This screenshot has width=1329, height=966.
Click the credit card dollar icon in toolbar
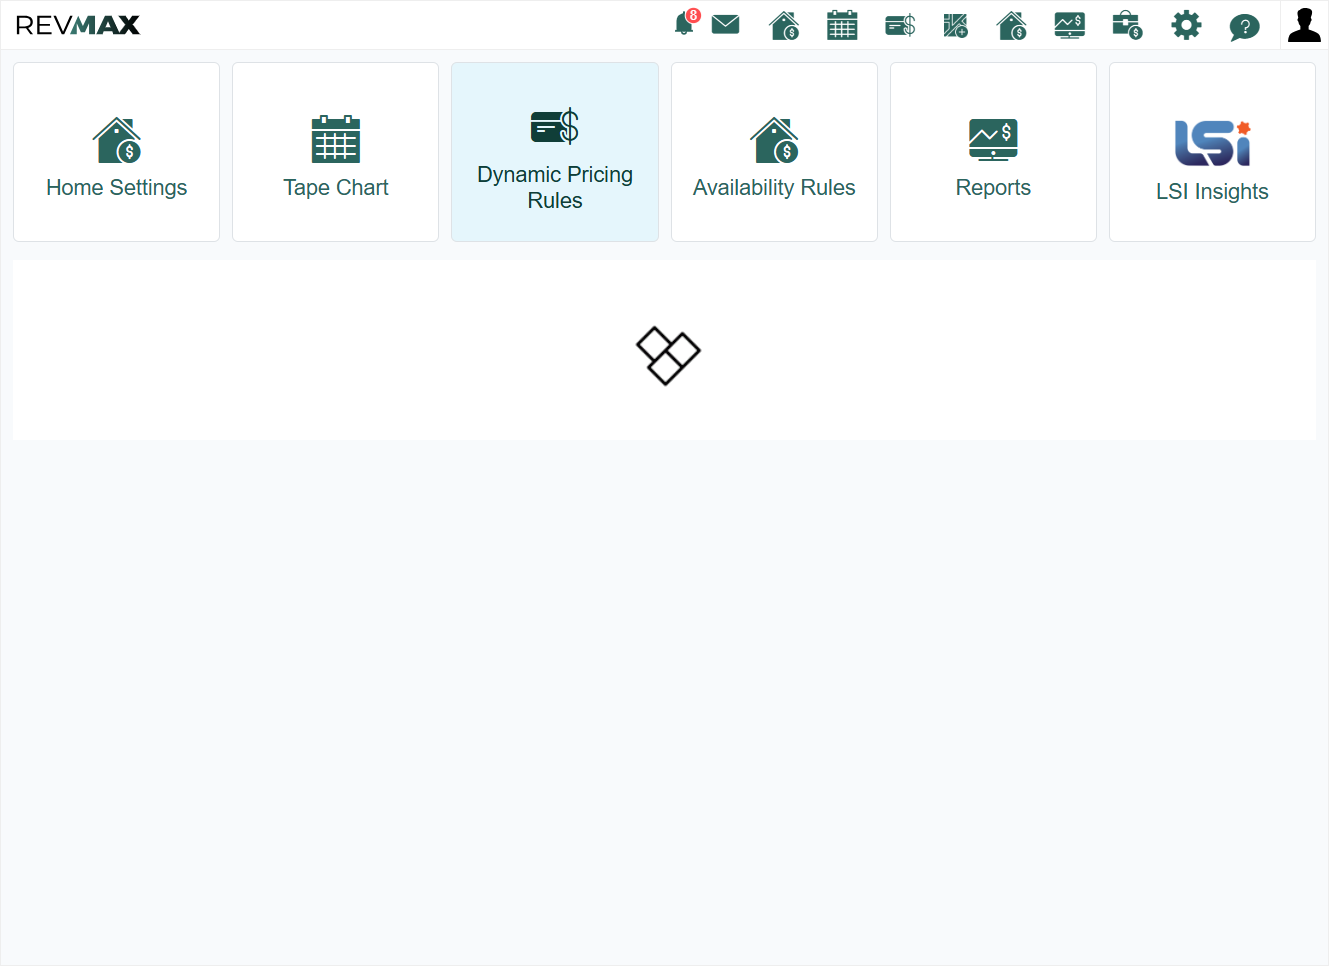tap(900, 25)
